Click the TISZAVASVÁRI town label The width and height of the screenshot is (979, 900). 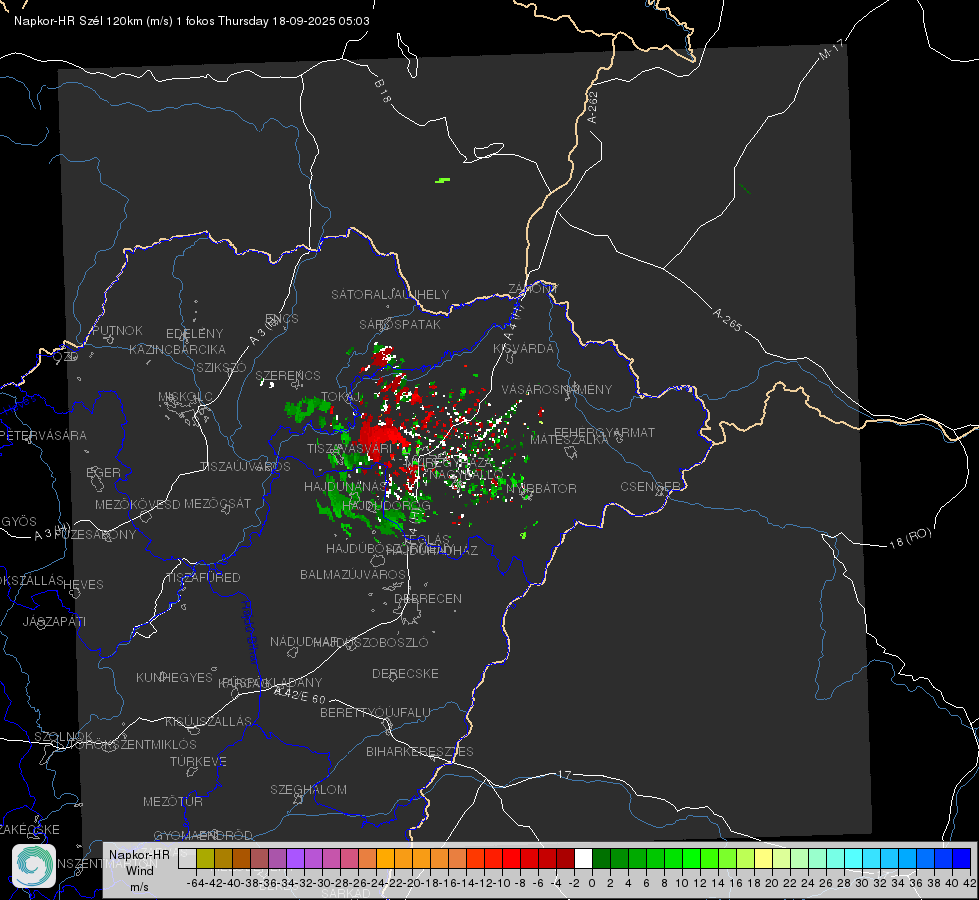[x=350, y=448]
